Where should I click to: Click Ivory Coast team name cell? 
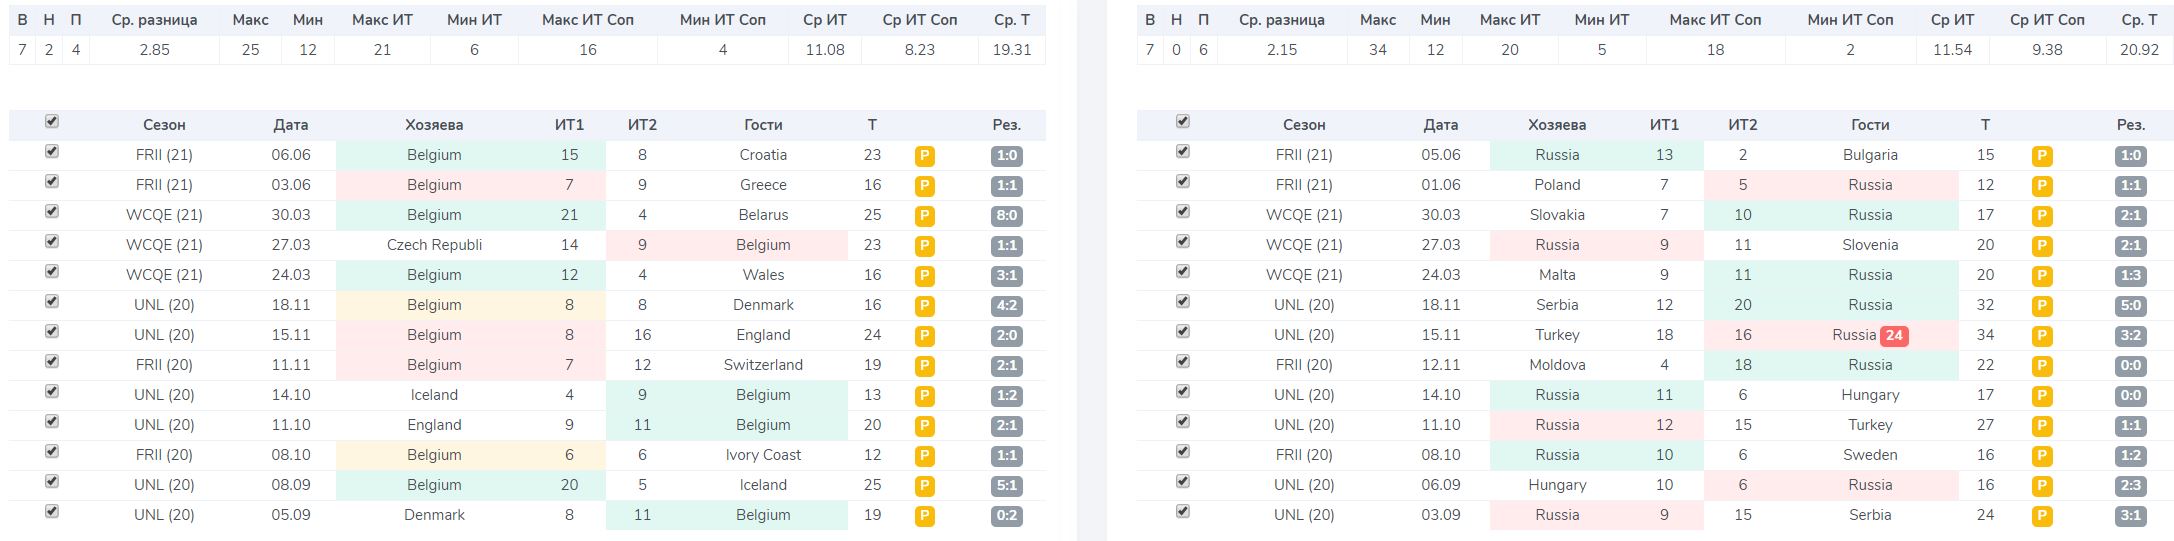click(763, 455)
